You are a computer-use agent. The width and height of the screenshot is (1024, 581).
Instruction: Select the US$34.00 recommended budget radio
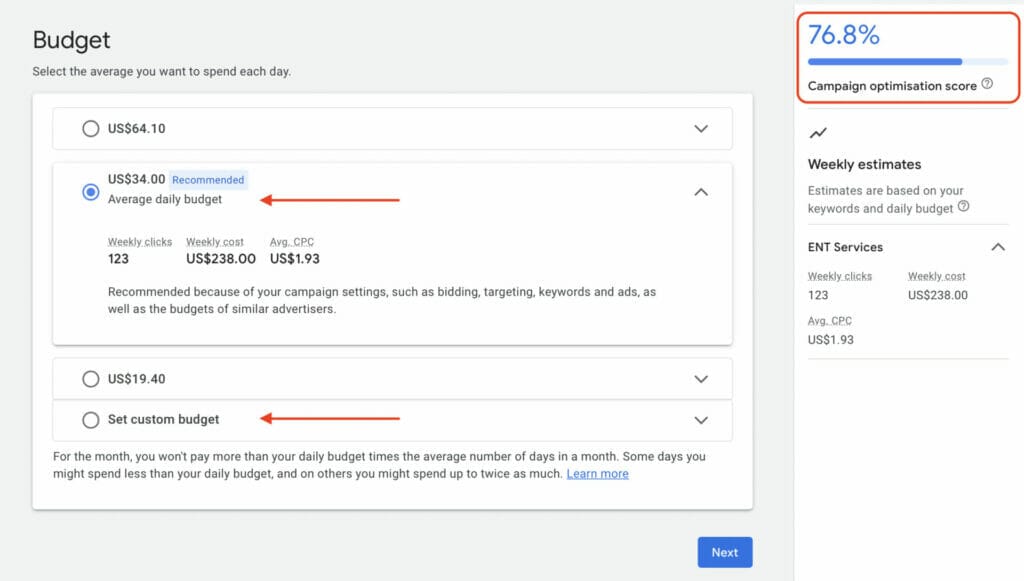click(91, 191)
